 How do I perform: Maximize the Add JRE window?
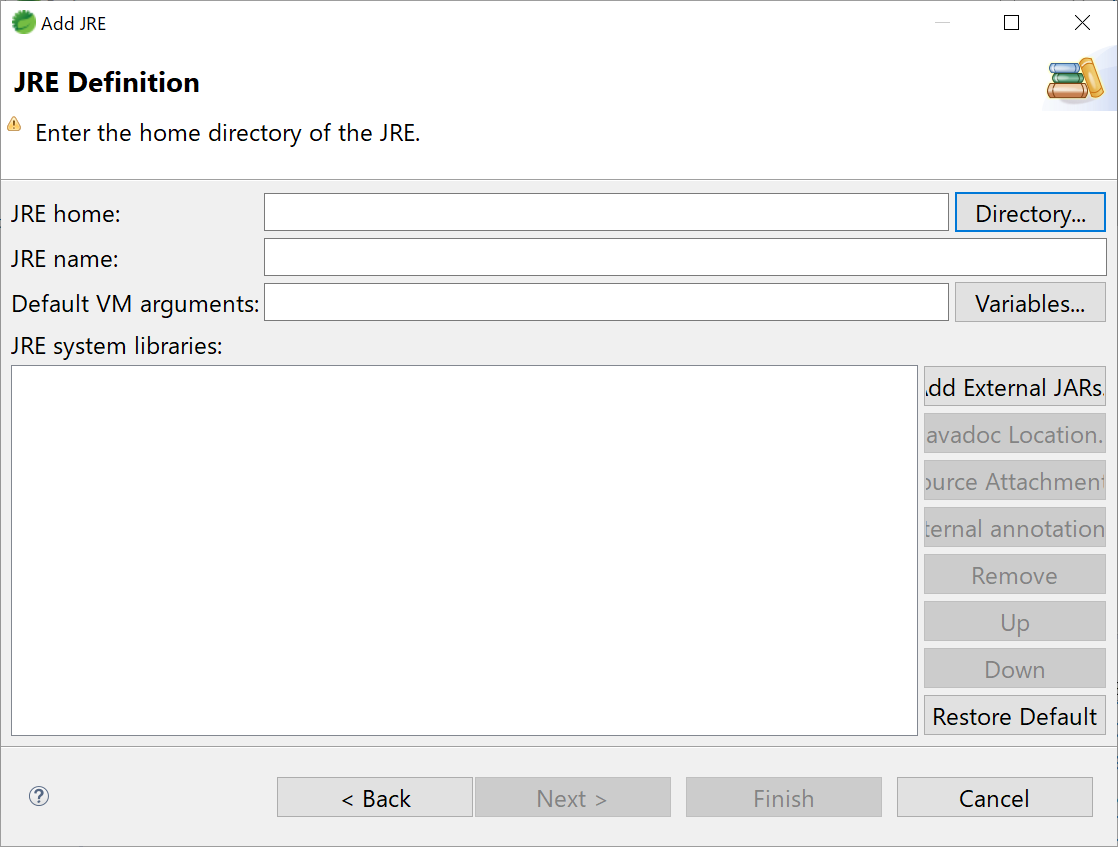coord(1011,23)
